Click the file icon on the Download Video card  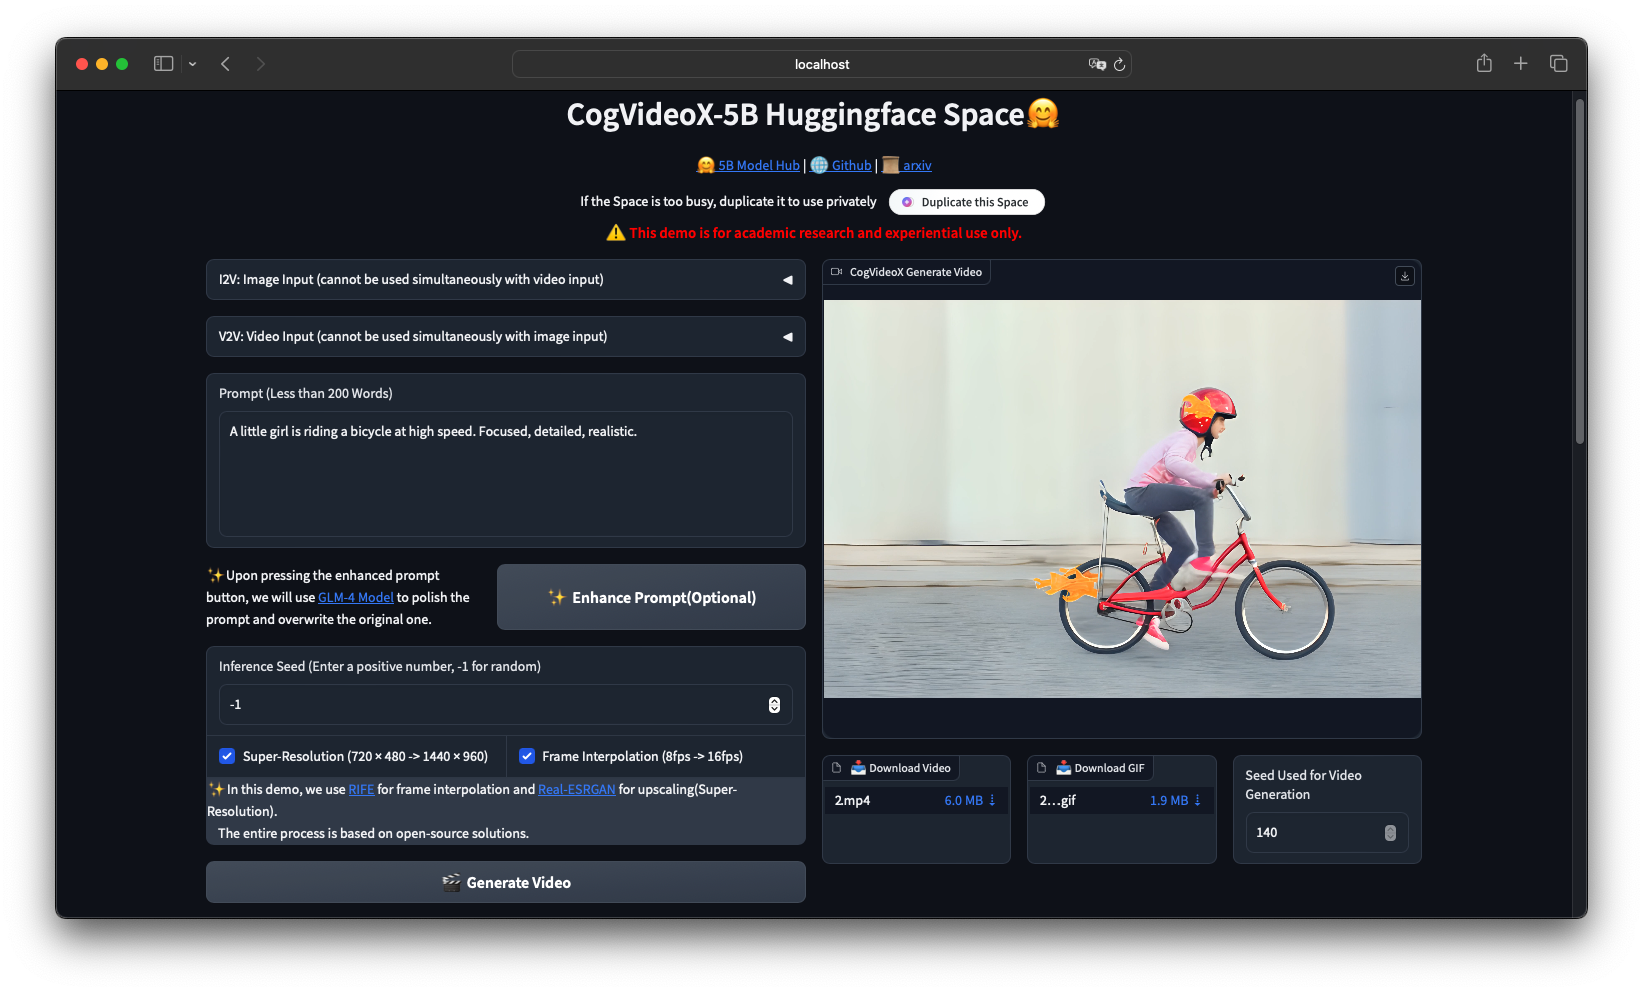837,767
